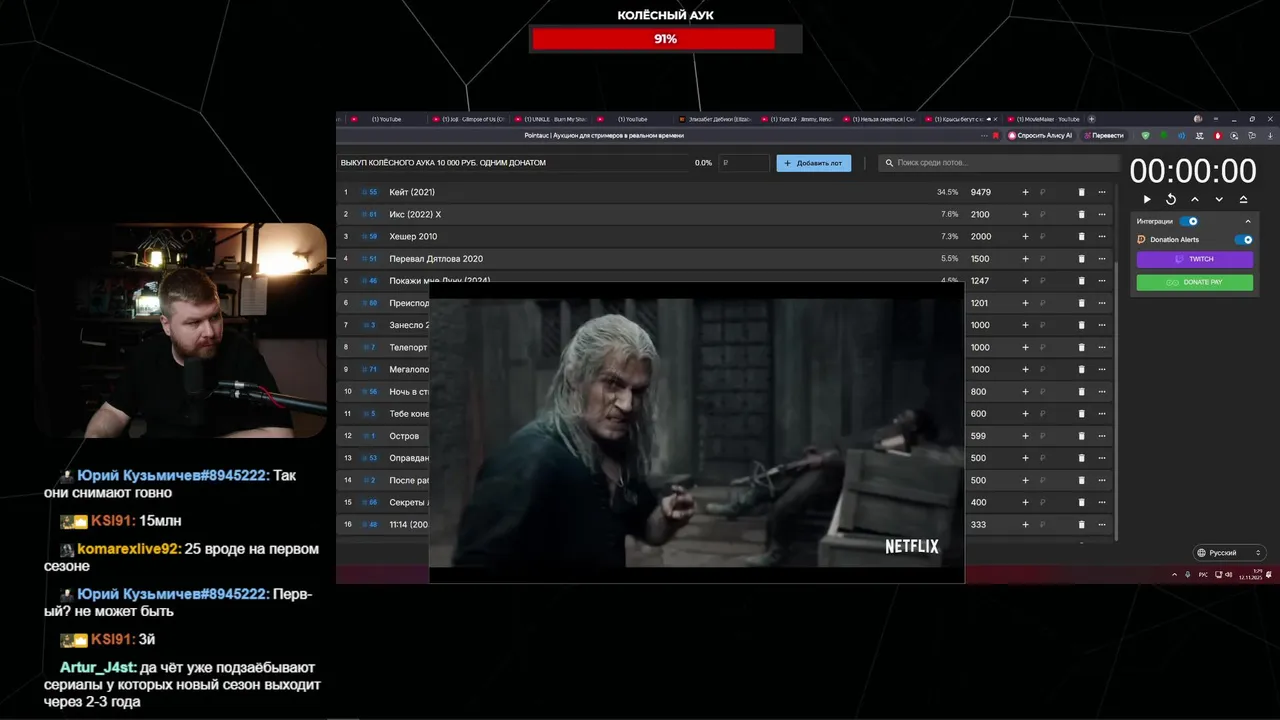Screen dimensions: 1280x720
Task: Delete the Икс (2022) X lot
Action: [1081, 214]
